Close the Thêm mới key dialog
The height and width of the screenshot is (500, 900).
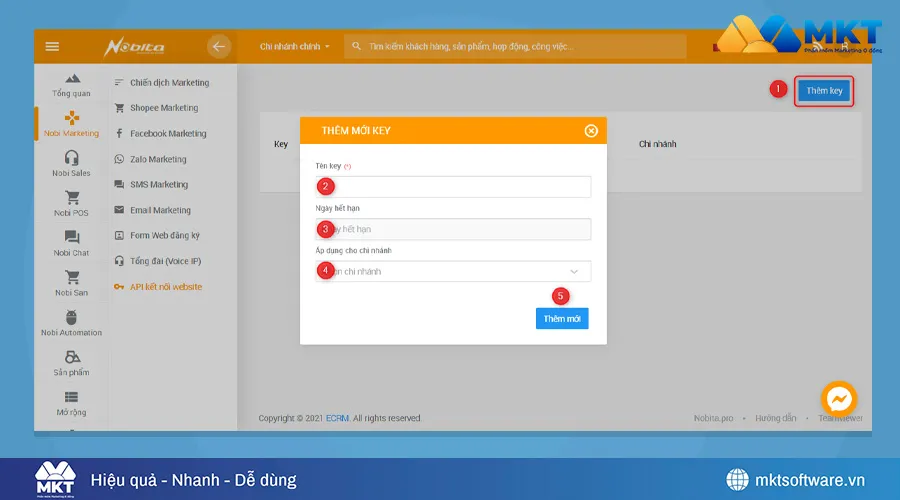591,130
